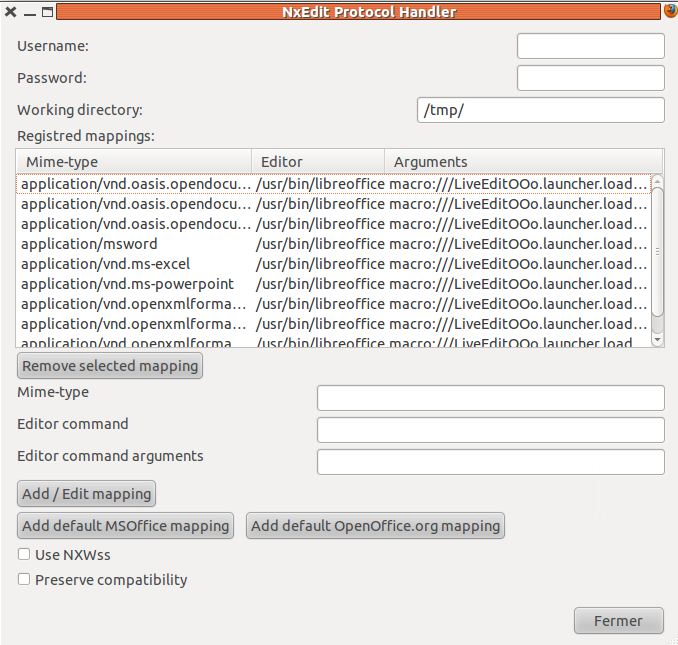678x645 pixels.
Task: Click the round orb icon in title bar
Action: (x=670, y=11)
